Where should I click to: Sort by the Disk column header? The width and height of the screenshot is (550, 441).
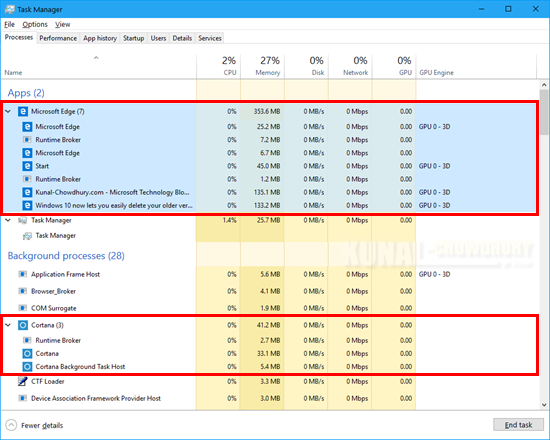(306, 66)
